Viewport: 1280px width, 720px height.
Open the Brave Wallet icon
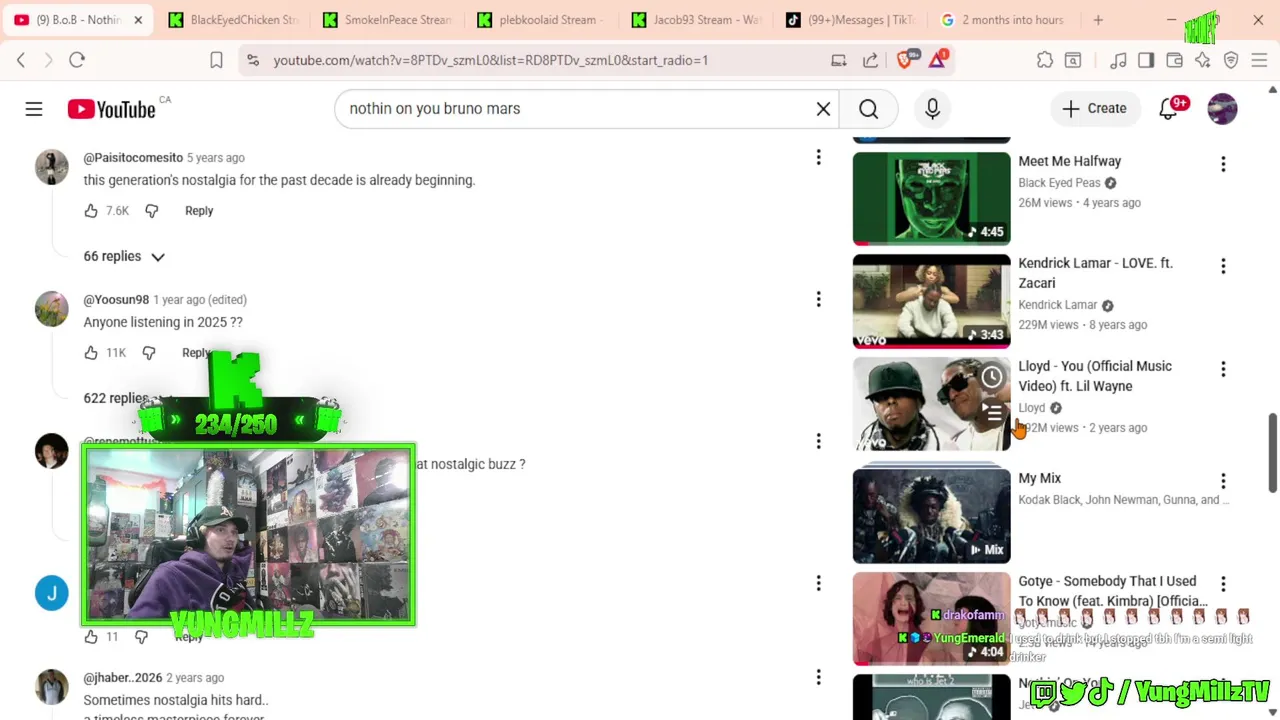click(1175, 60)
